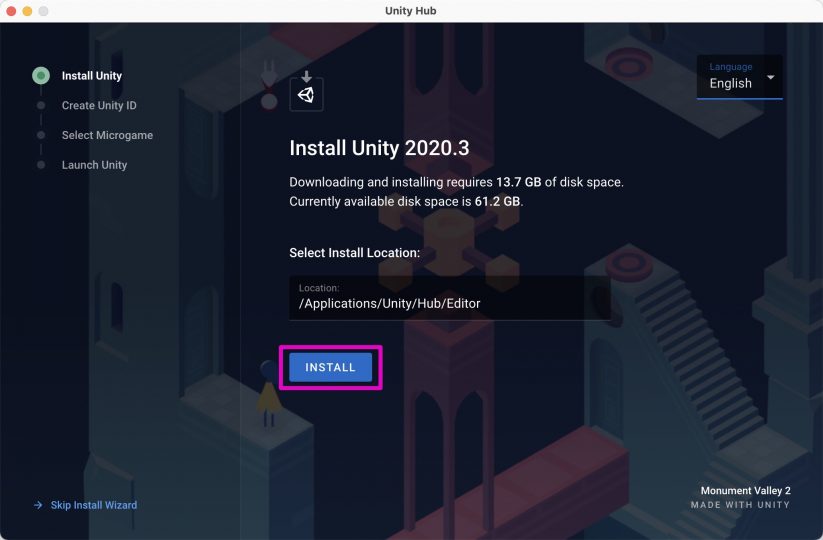
Task: Click the Select Install Location label
Action: pyautogui.click(x=354, y=252)
